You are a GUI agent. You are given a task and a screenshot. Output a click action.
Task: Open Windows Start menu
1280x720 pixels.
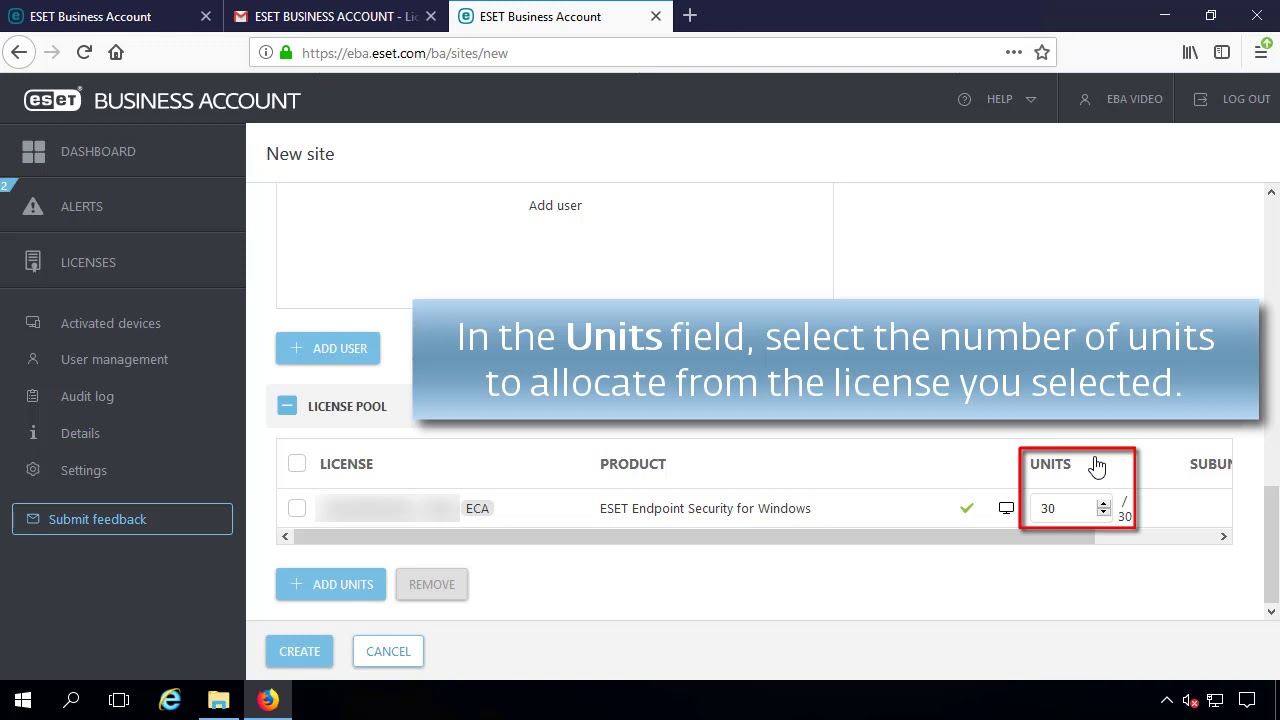tap(23, 700)
